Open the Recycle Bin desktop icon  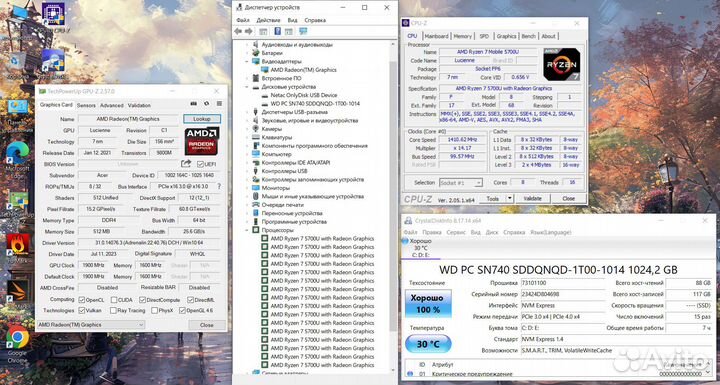pos(17,60)
